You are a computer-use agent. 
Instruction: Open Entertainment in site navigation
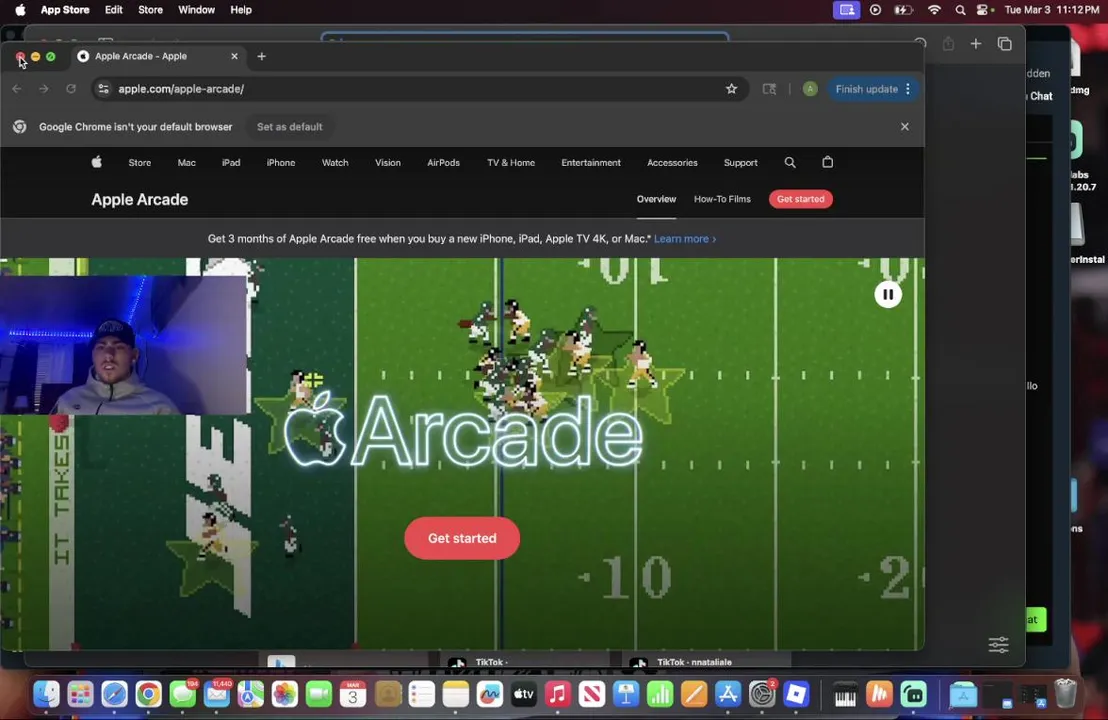pos(591,163)
